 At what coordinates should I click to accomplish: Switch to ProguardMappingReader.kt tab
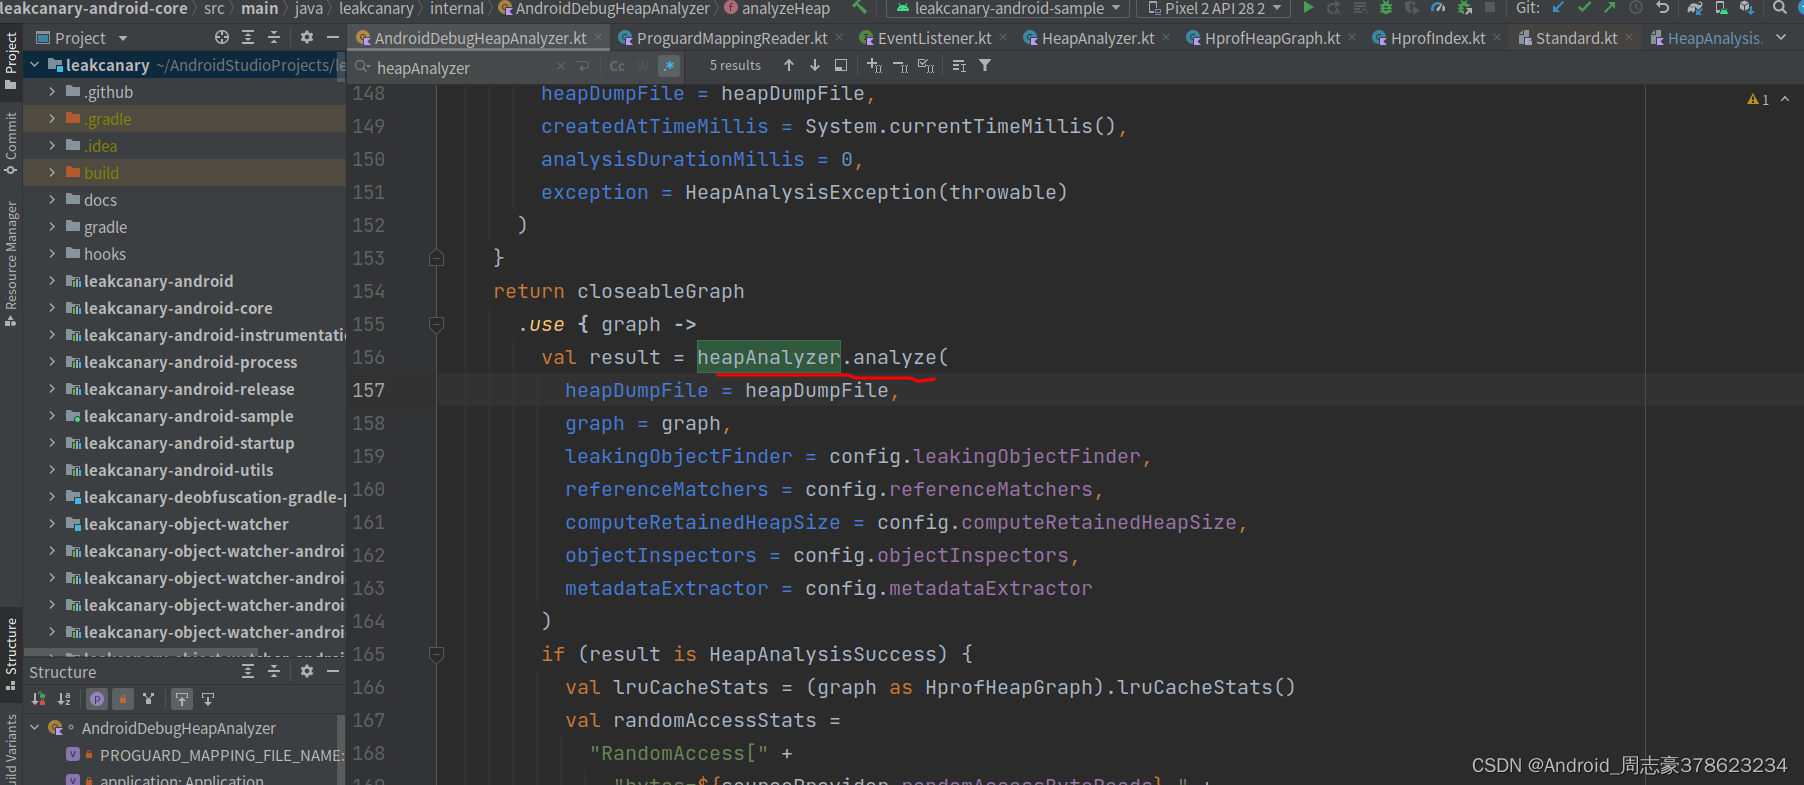(731, 38)
